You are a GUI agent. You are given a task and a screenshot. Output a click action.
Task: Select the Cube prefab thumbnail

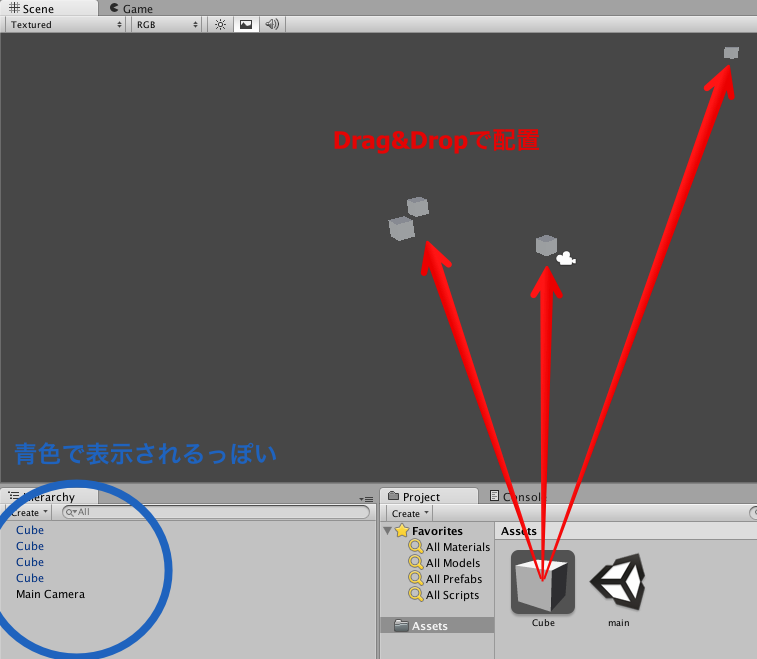(543, 582)
